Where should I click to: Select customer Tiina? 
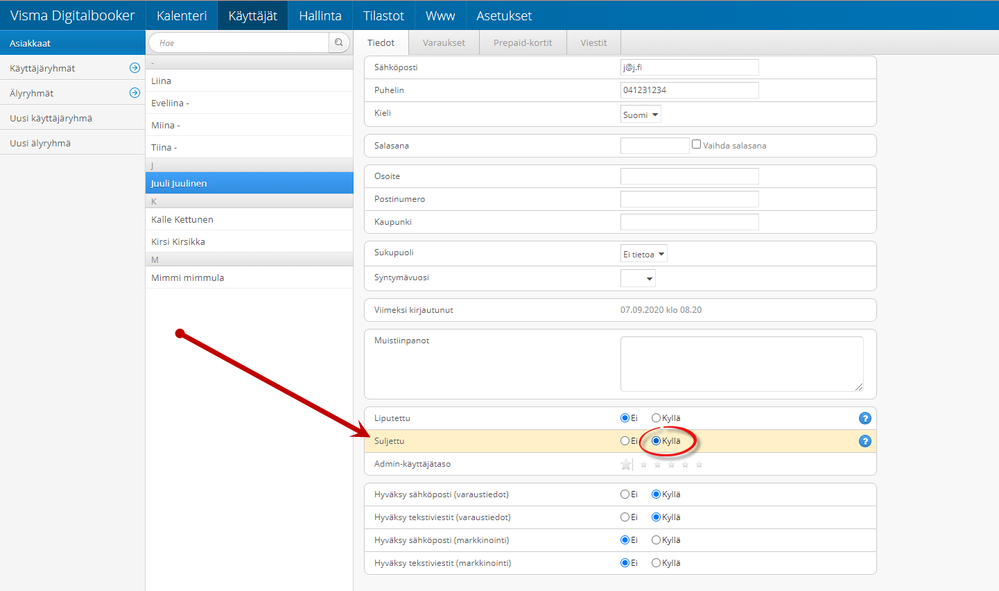tap(249, 147)
